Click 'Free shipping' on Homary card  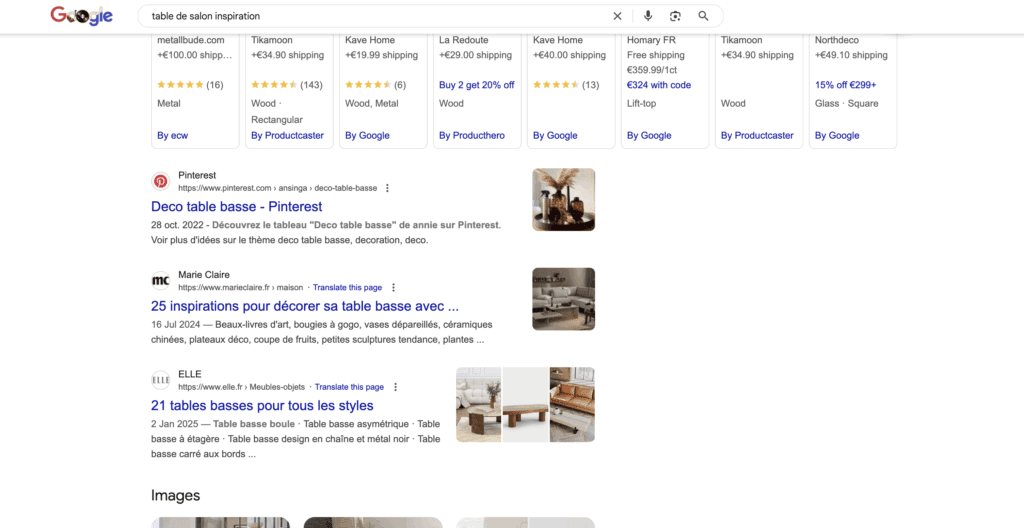pyautogui.click(x=656, y=55)
